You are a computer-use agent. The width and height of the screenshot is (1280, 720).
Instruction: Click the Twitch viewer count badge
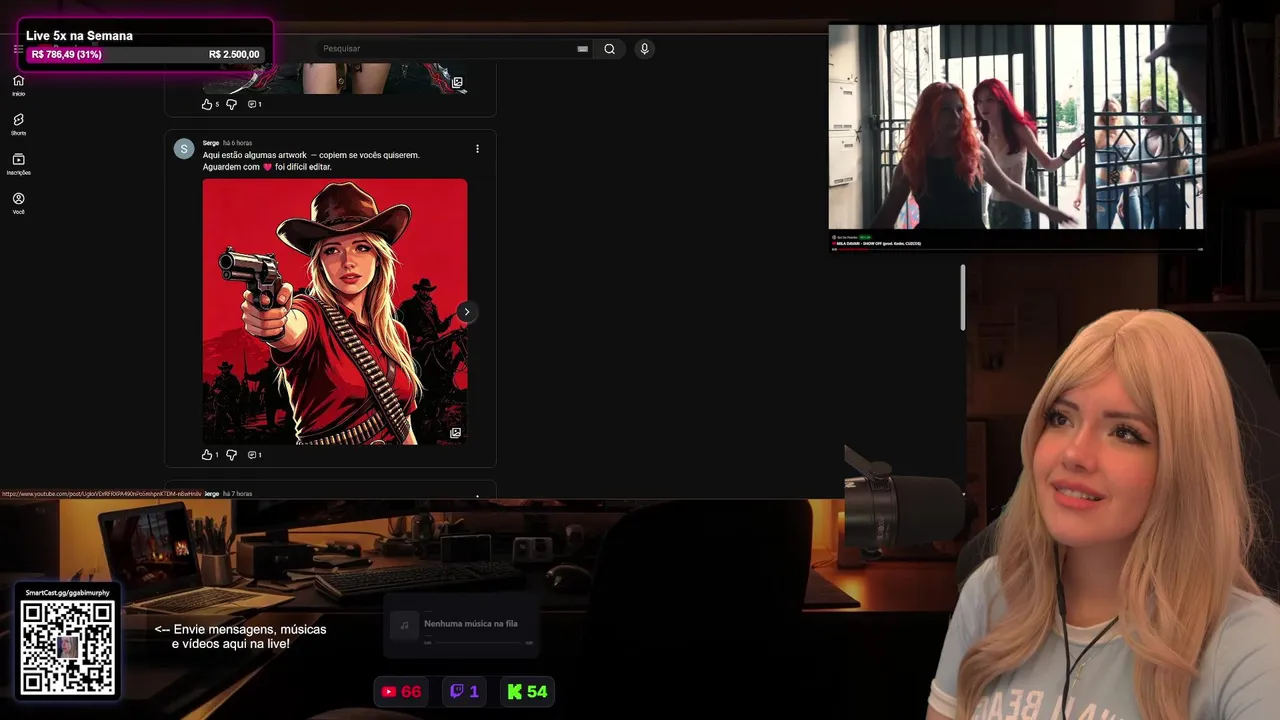click(x=464, y=691)
